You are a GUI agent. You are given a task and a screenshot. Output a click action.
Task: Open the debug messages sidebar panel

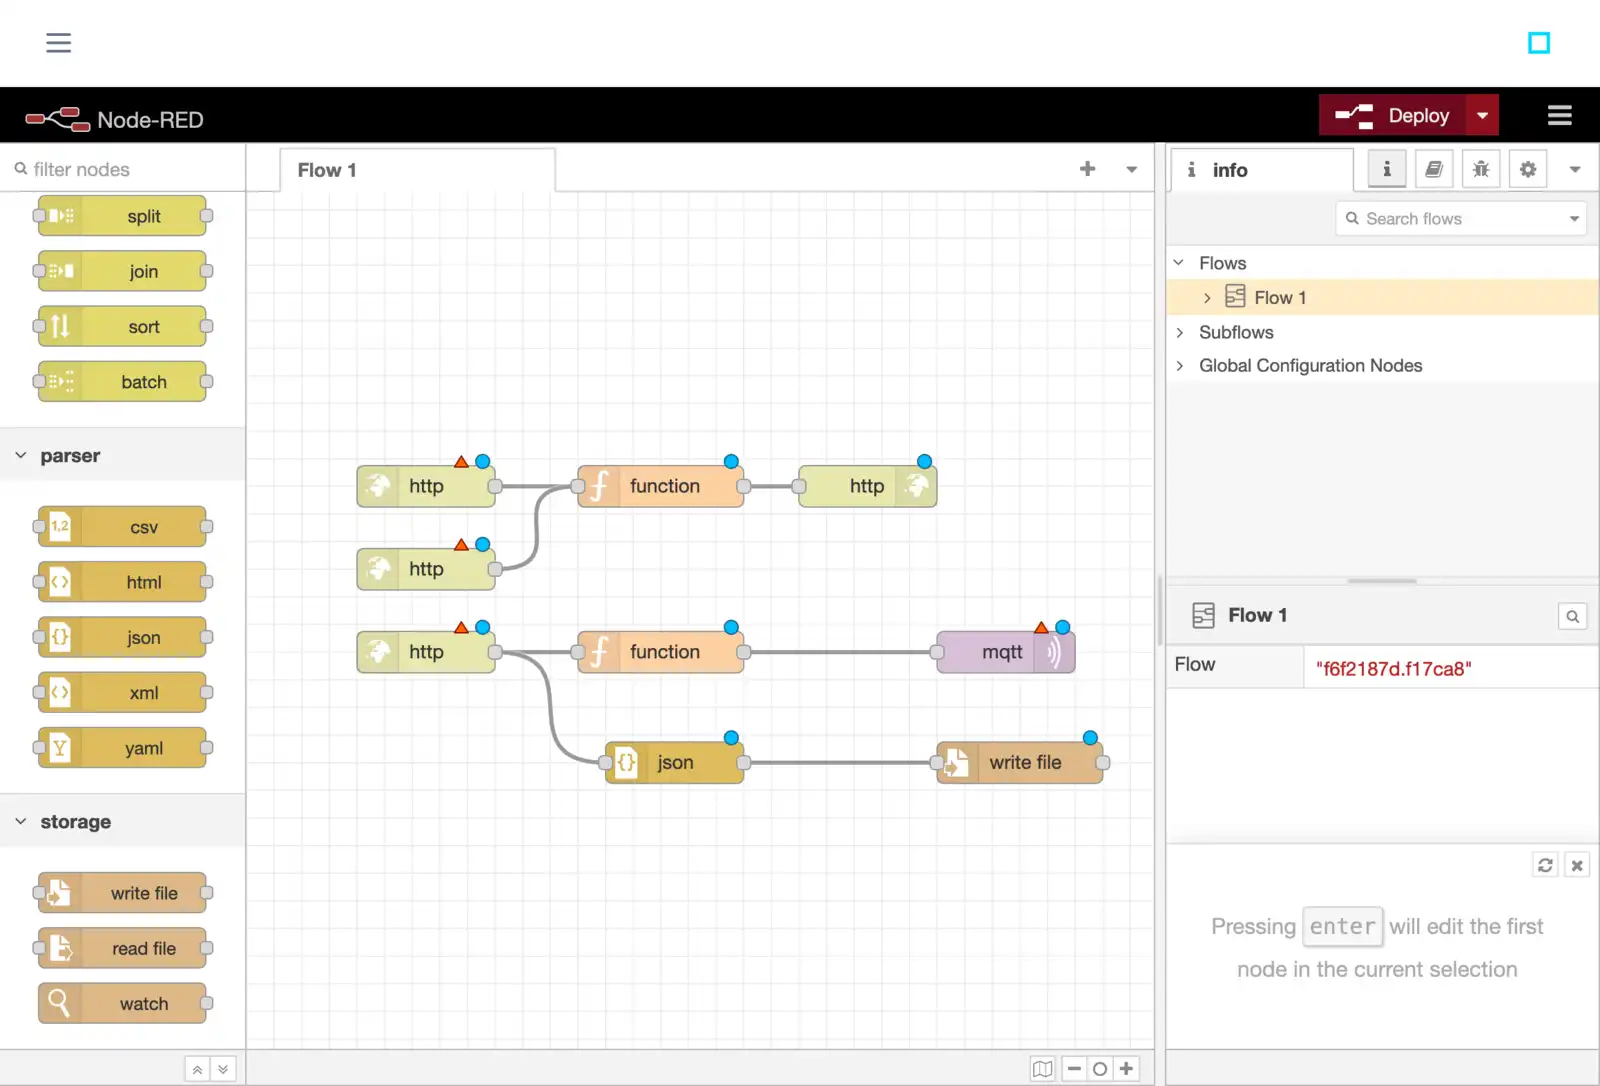pyautogui.click(x=1481, y=169)
